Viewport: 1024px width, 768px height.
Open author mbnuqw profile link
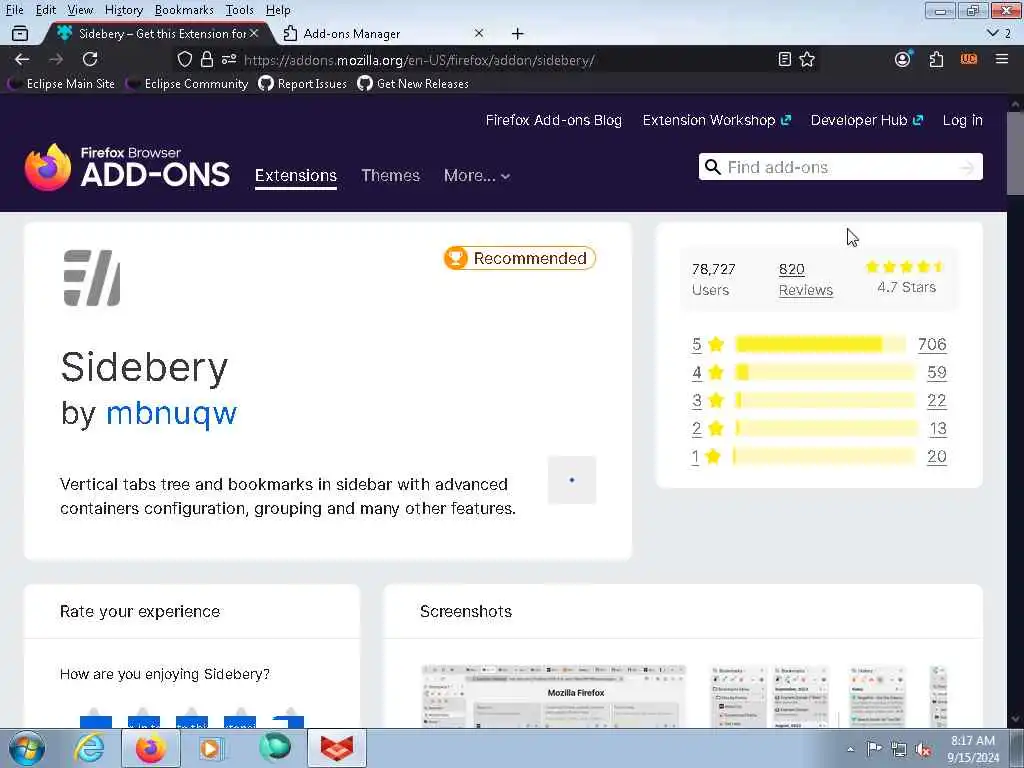click(171, 413)
